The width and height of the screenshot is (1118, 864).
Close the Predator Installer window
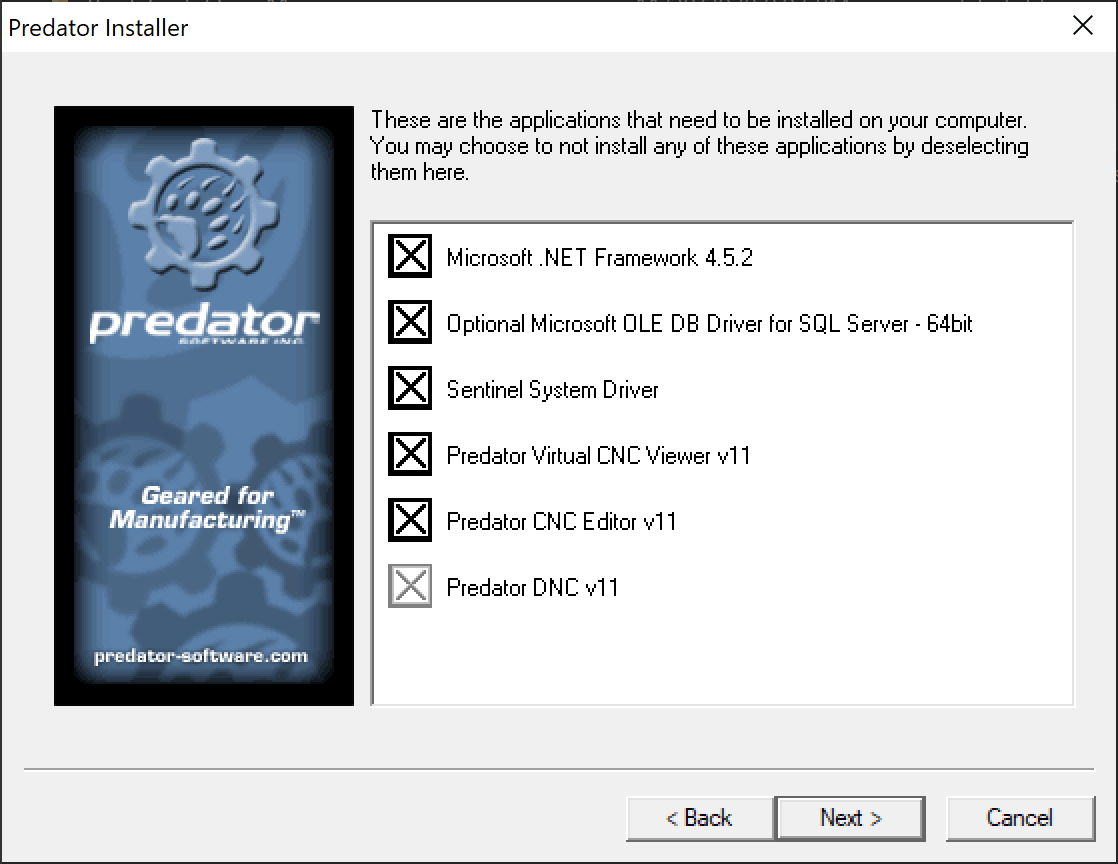point(1082,26)
